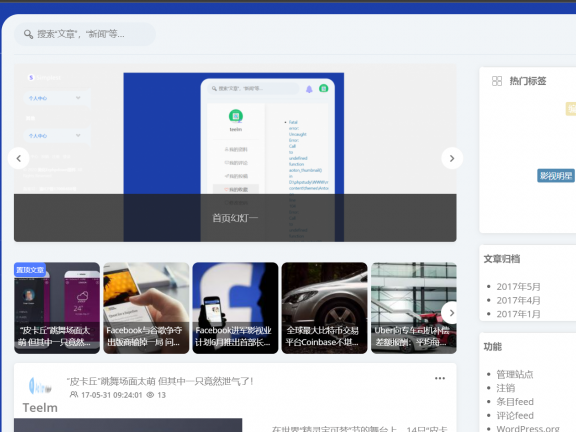Open the 2017年4月 archive
576x432 pixels.
[x=518, y=300]
